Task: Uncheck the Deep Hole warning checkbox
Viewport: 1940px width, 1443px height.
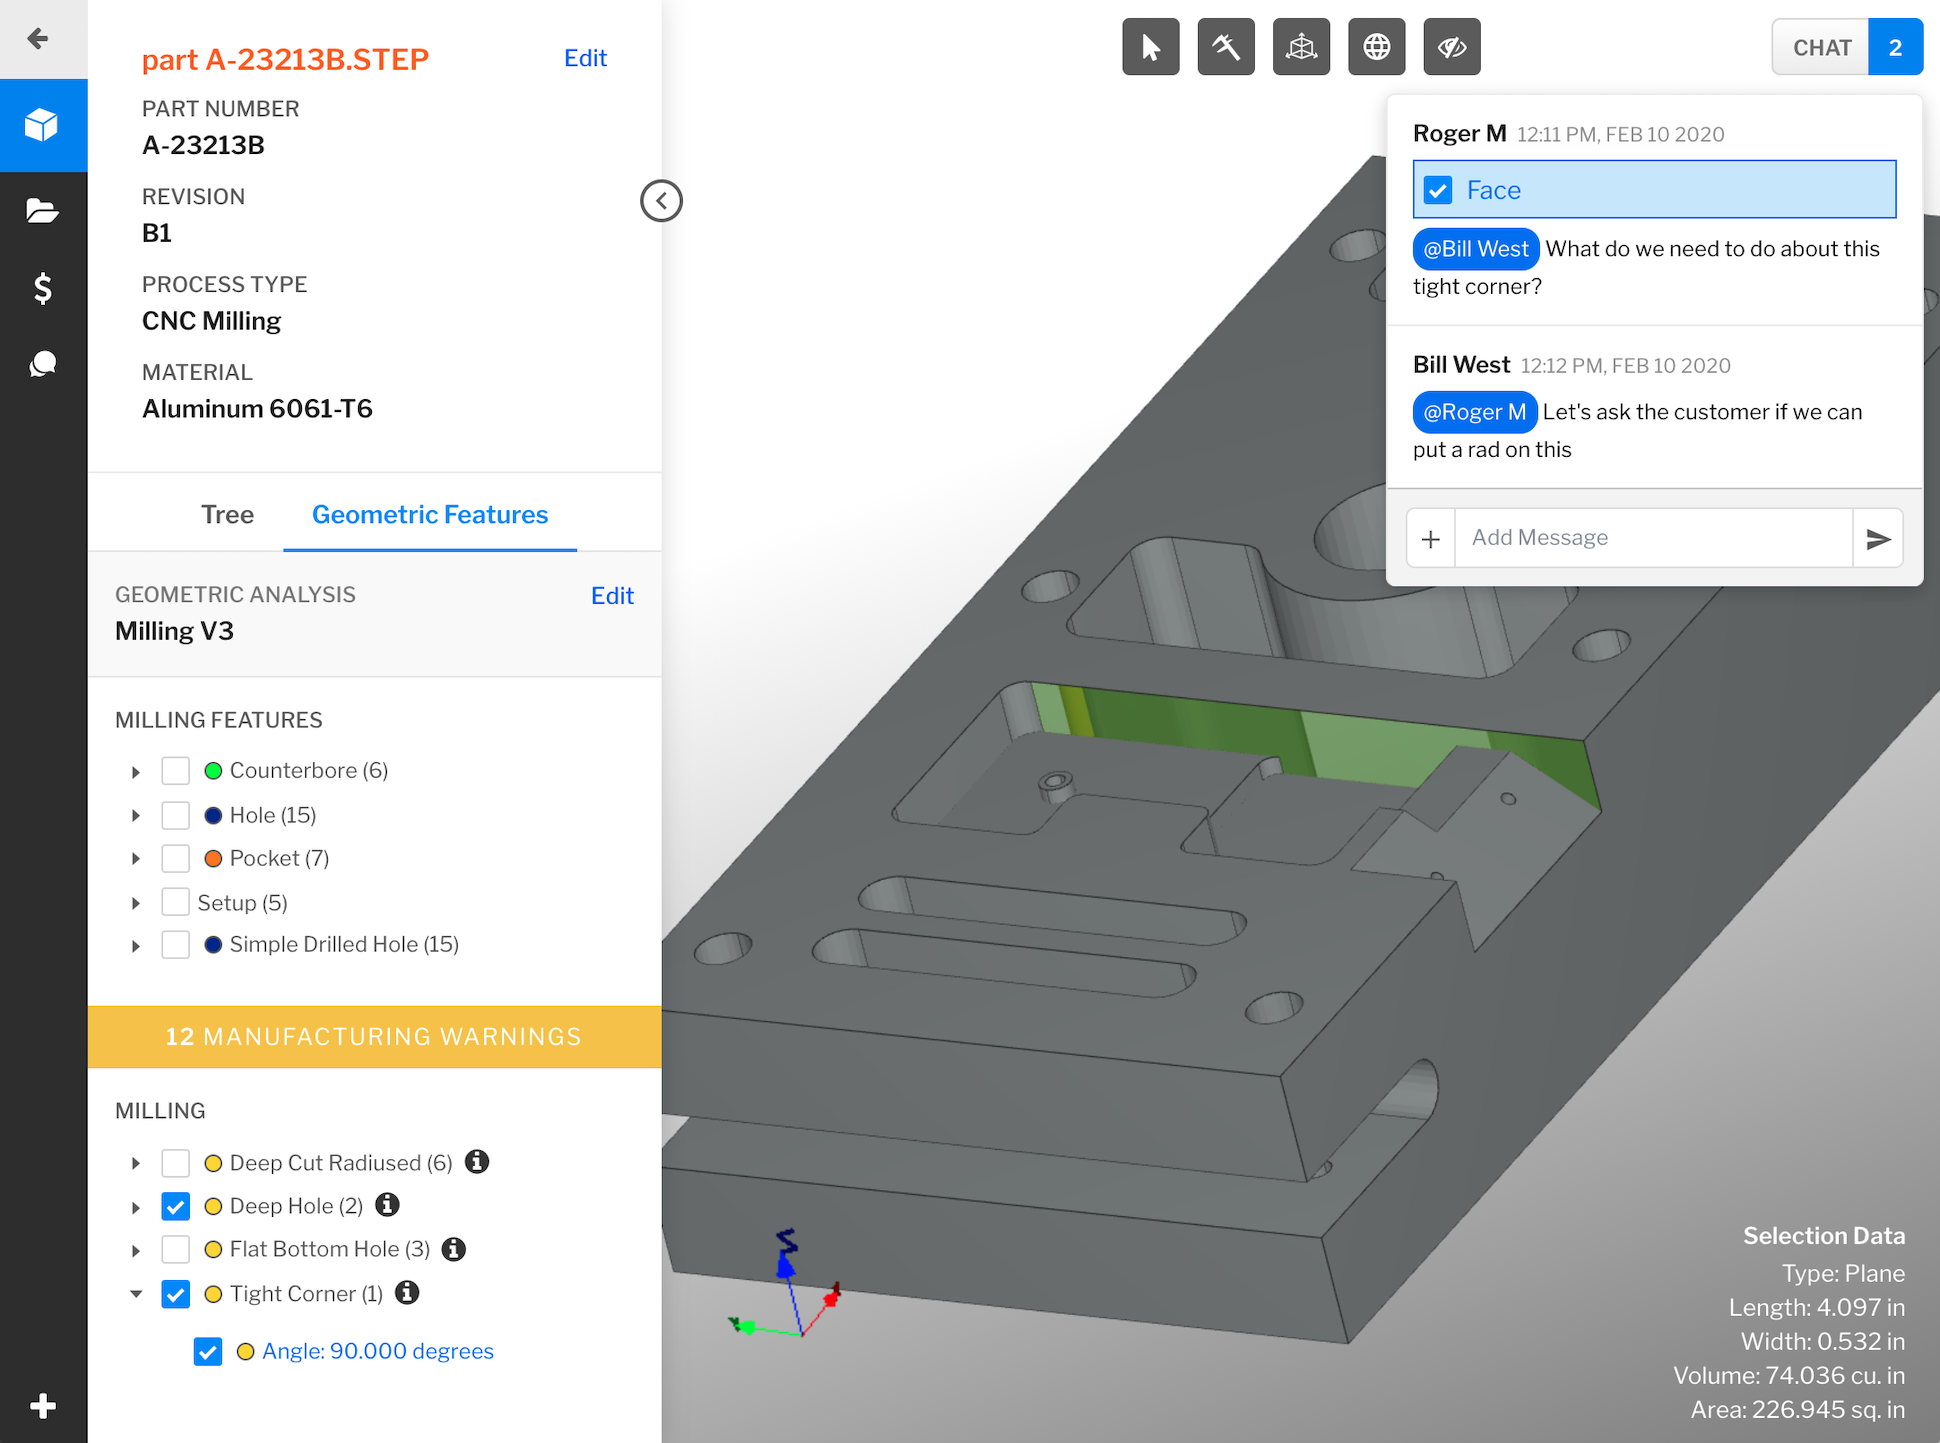Action: point(176,1206)
